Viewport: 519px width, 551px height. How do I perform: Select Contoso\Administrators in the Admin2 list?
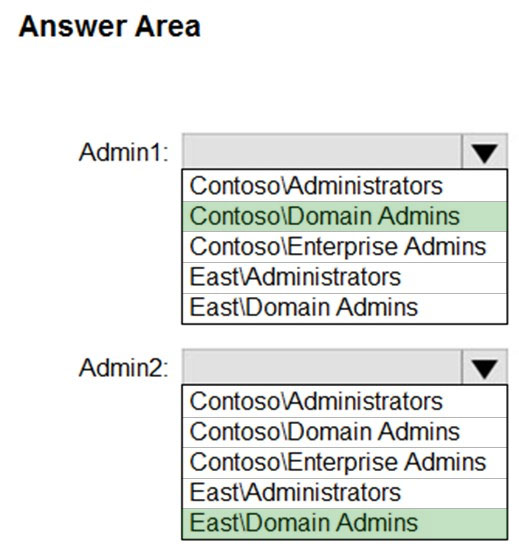pos(345,401)
